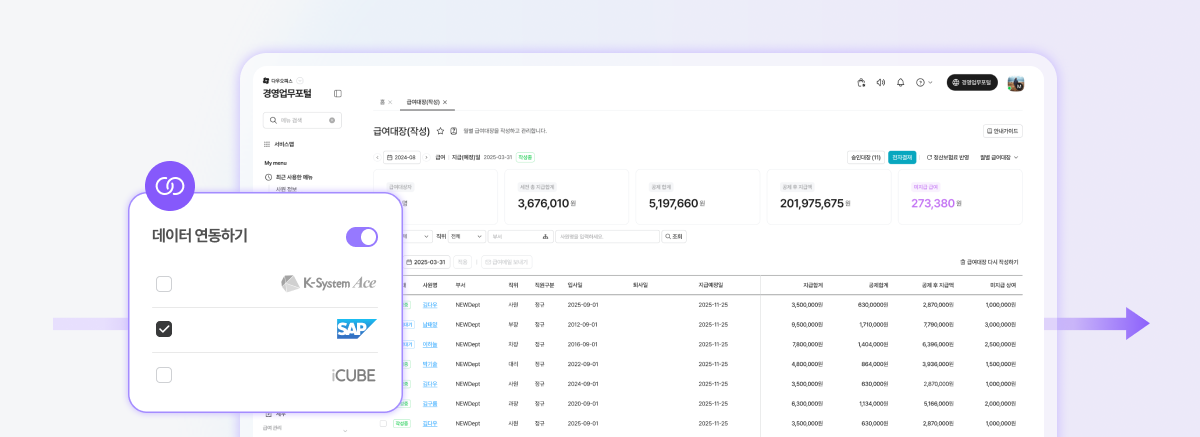Expand the 월별 급여대장 dropdown
Image resolution: width=1200 pixels, height=437 pixels.
(x=999, y=157)
